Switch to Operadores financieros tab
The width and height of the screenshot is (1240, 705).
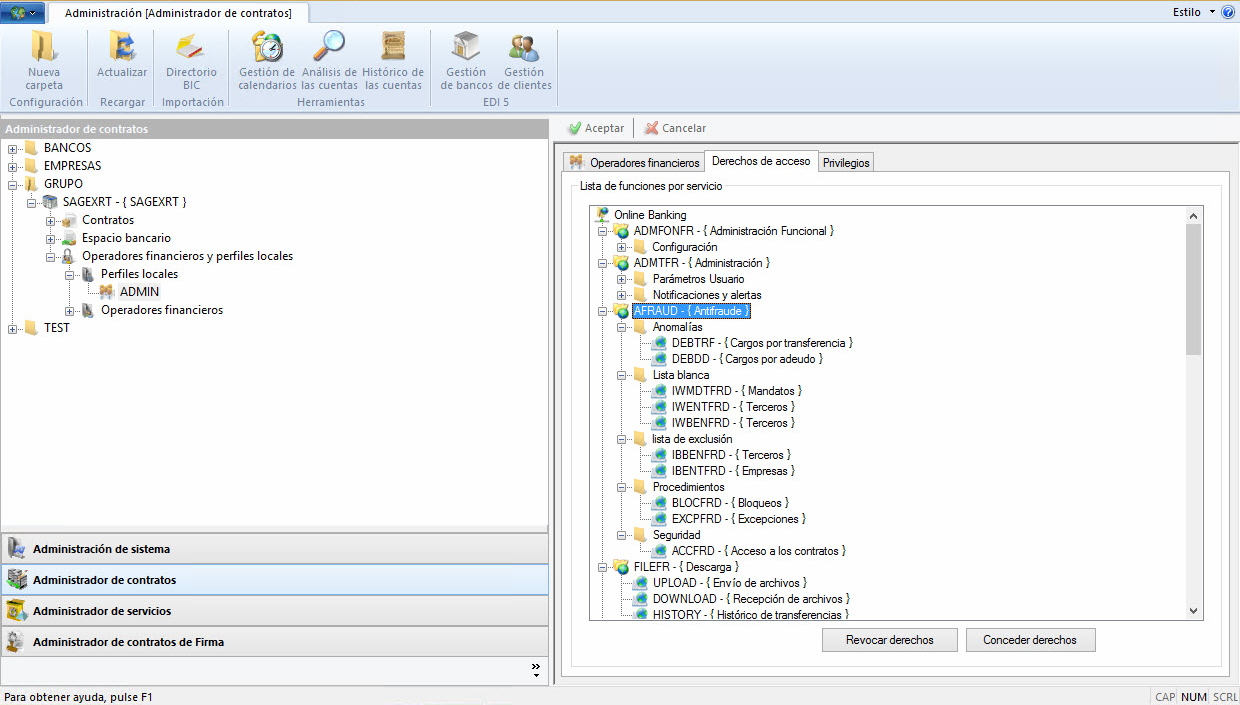[634, 162]
